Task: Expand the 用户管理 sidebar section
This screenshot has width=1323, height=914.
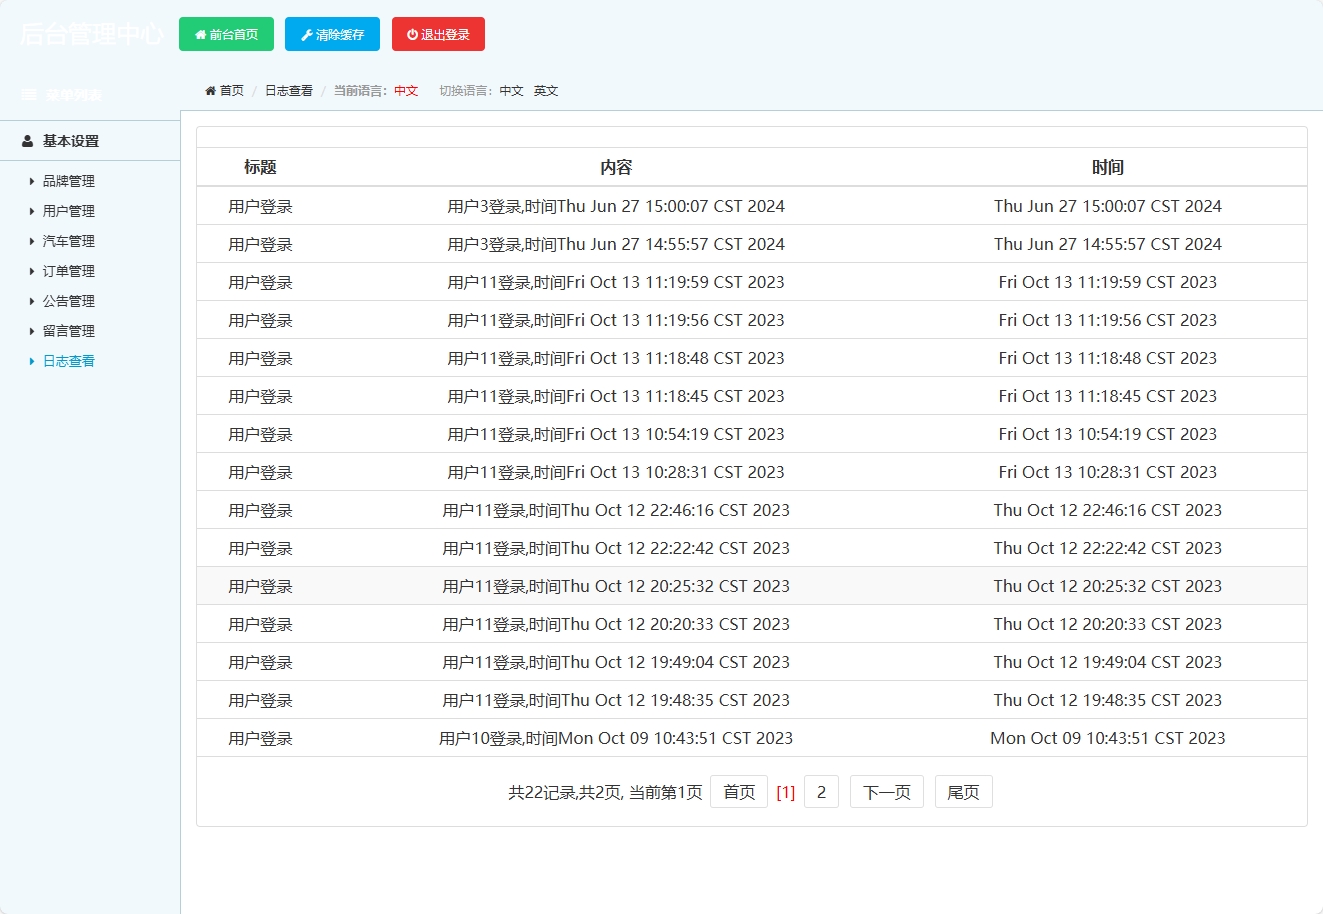Action: click(x=68, y=211)
